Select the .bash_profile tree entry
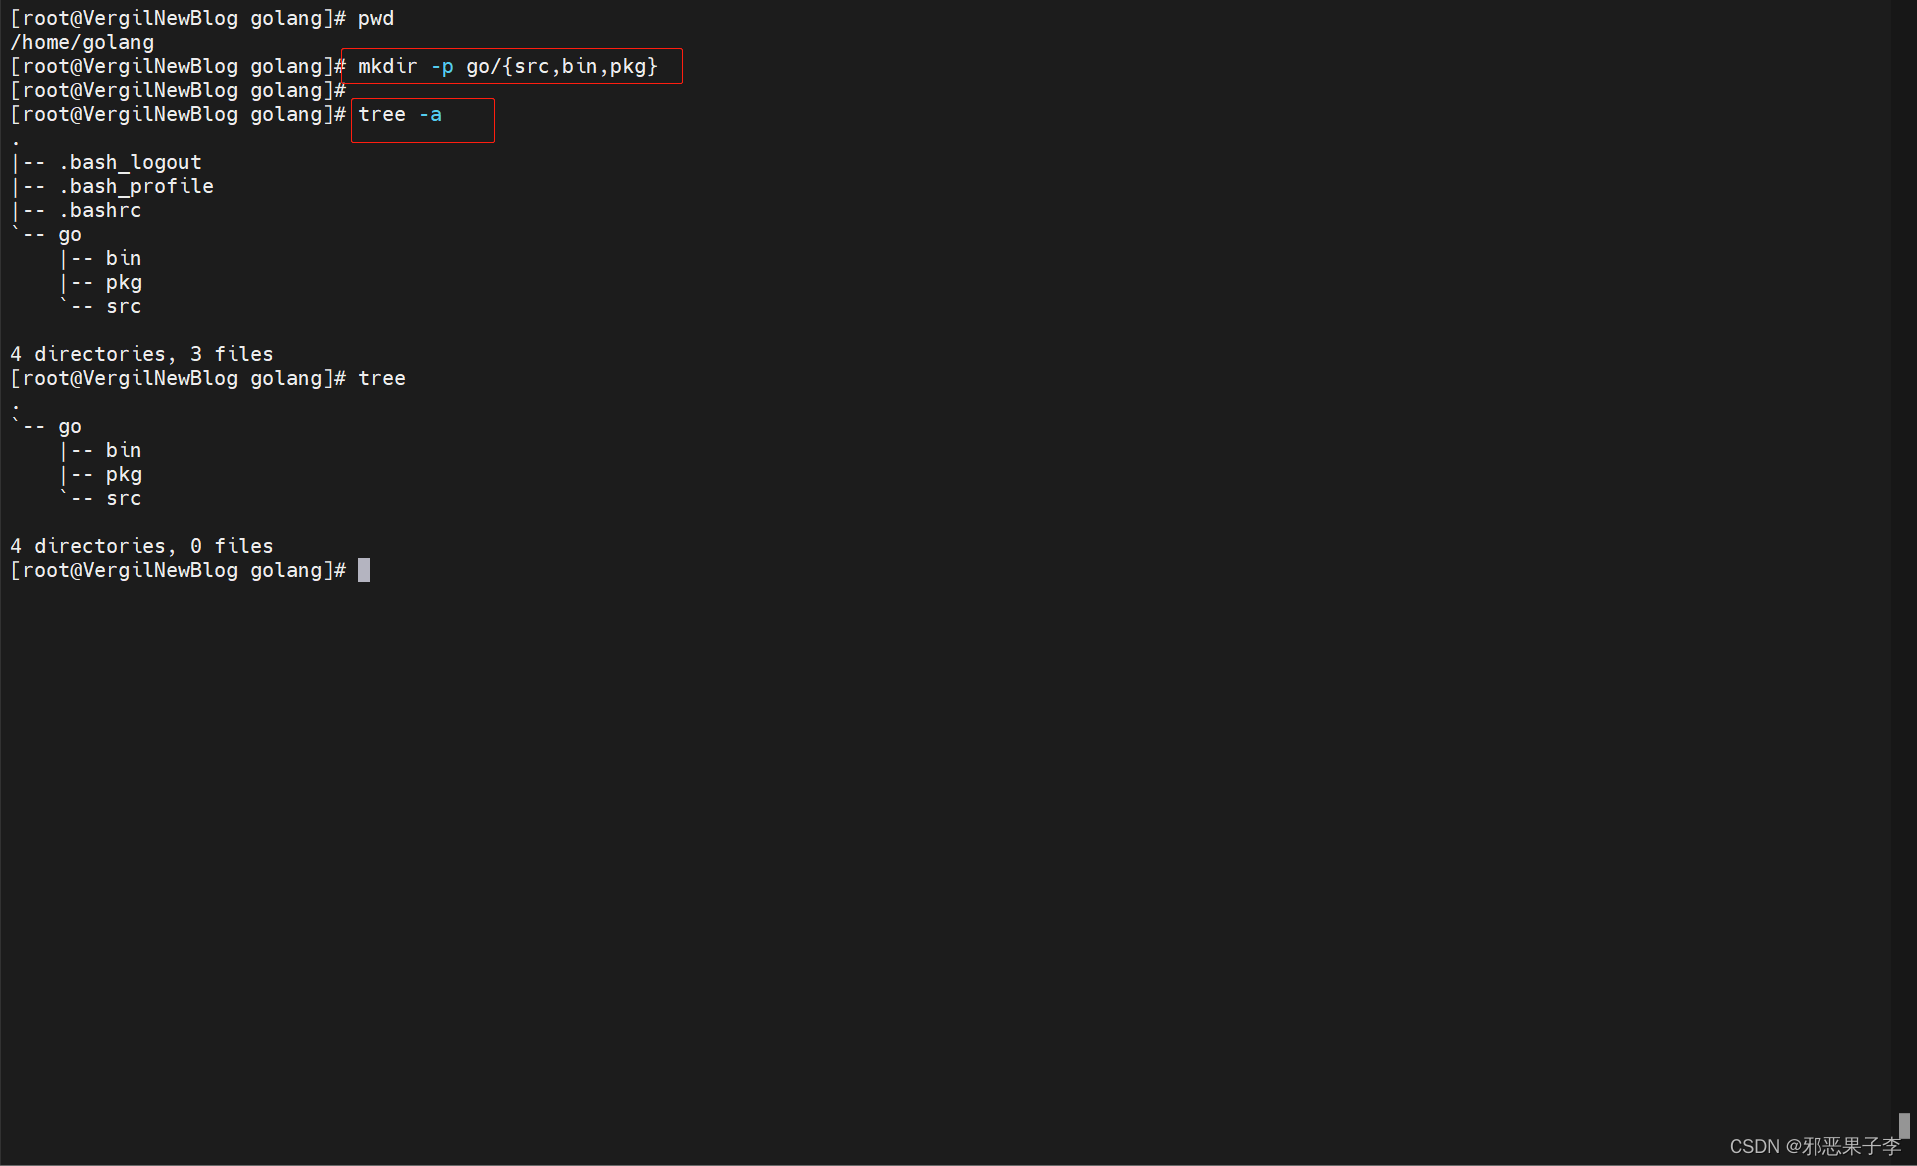Image resolution: width=1917 pixels, height=1166 pixels. [138, 186]
